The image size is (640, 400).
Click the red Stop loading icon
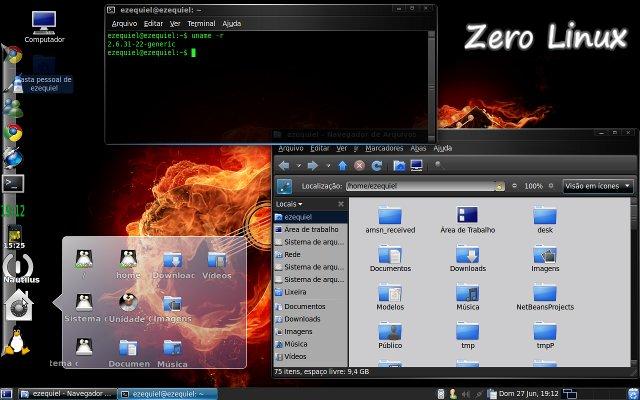[x=359, y=165]
